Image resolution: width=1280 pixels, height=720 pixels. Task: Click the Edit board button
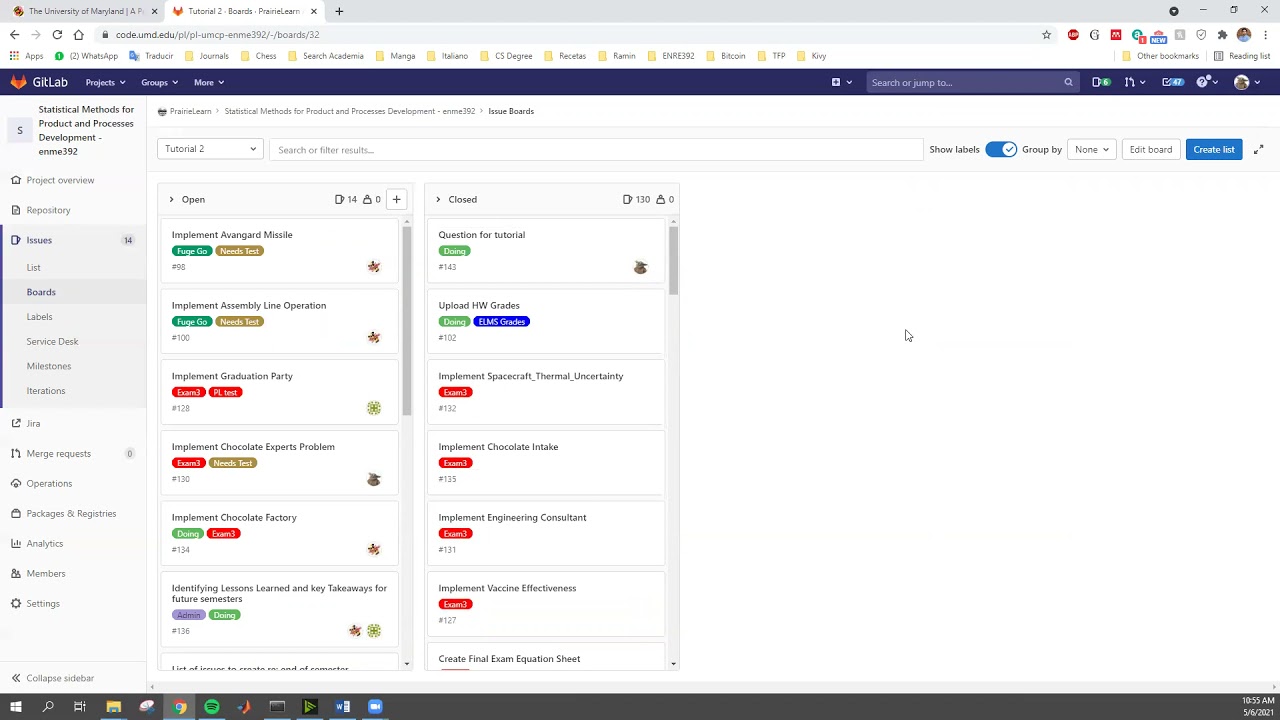click(x=1151, y=149)
